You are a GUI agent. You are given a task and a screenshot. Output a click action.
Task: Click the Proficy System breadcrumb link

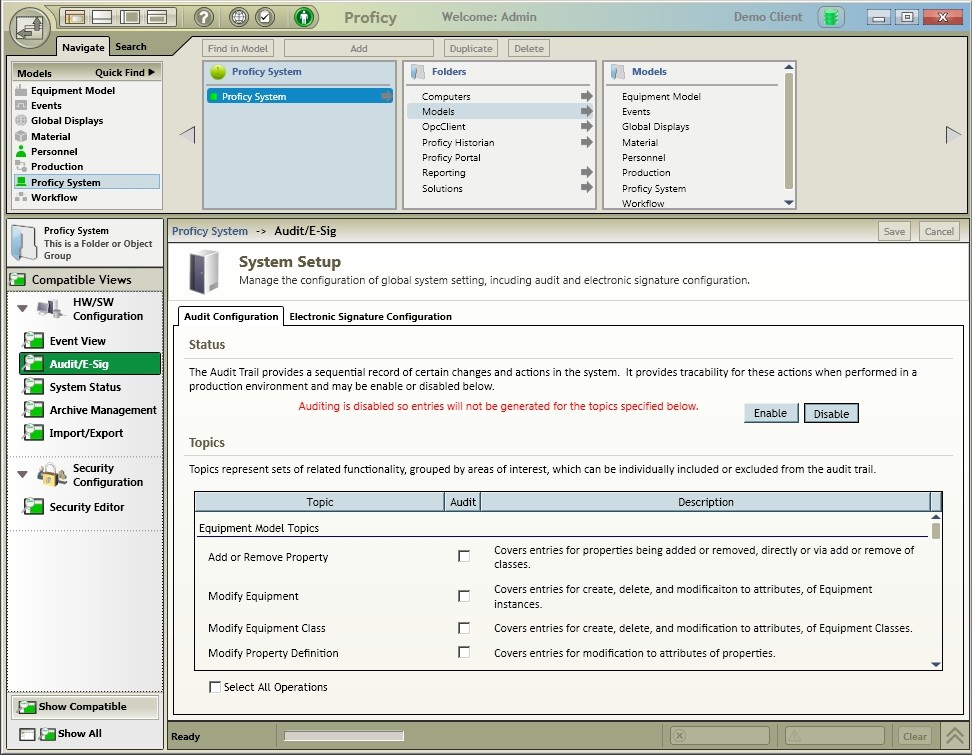(210, 231)
